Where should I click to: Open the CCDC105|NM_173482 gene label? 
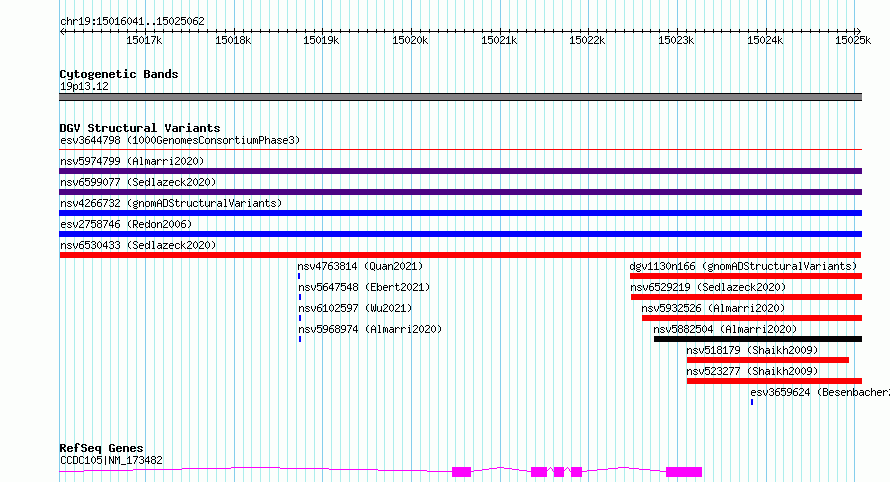pos(111,460)
